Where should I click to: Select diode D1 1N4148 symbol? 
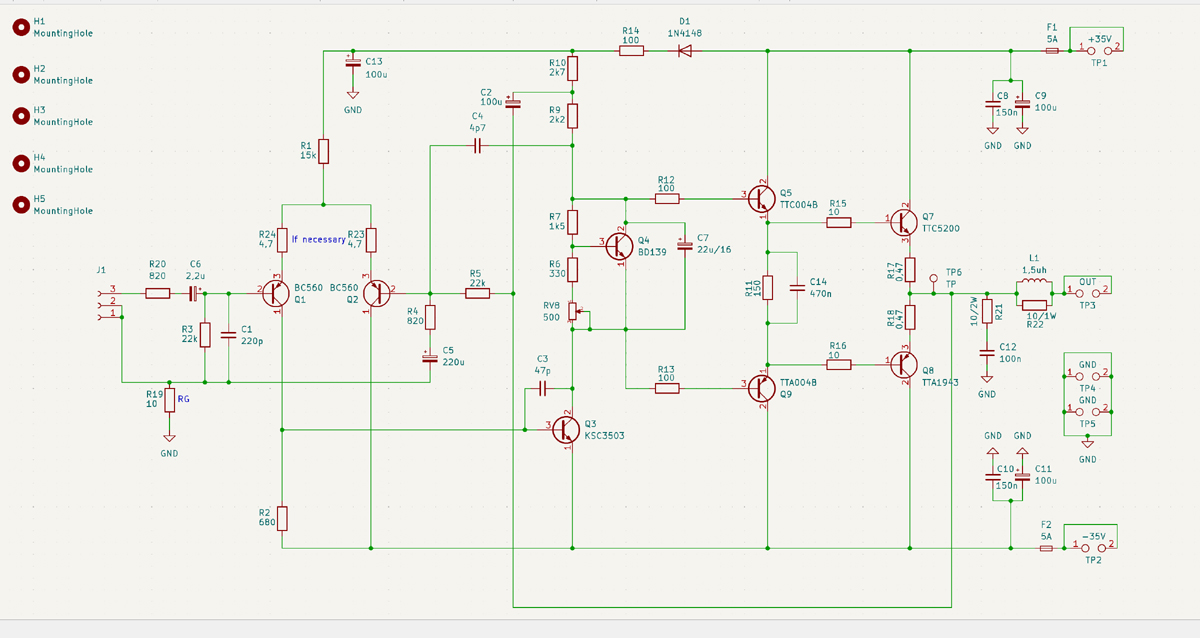[x=685, y=50]
